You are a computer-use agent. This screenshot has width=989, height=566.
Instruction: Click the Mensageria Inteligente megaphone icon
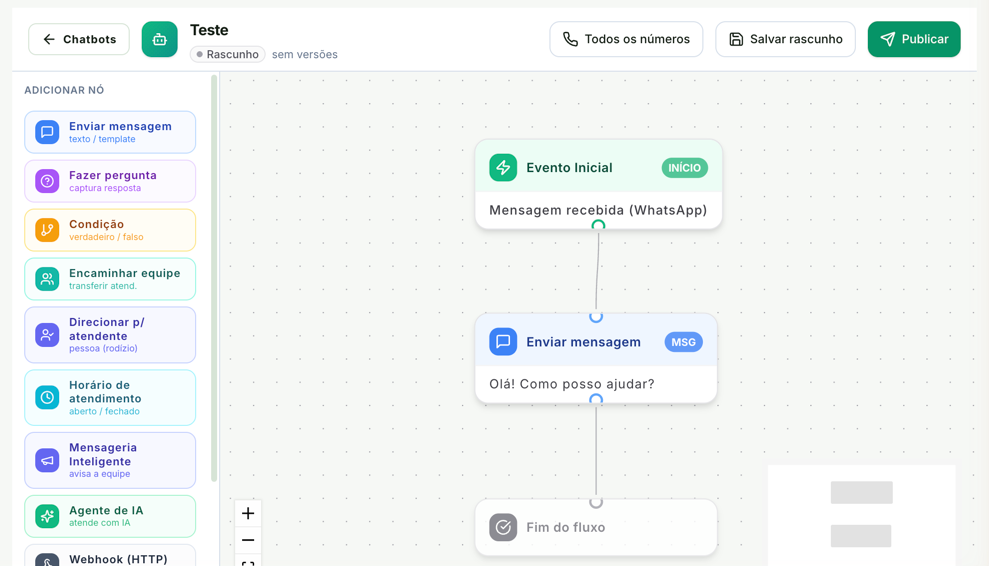[47, 461]
